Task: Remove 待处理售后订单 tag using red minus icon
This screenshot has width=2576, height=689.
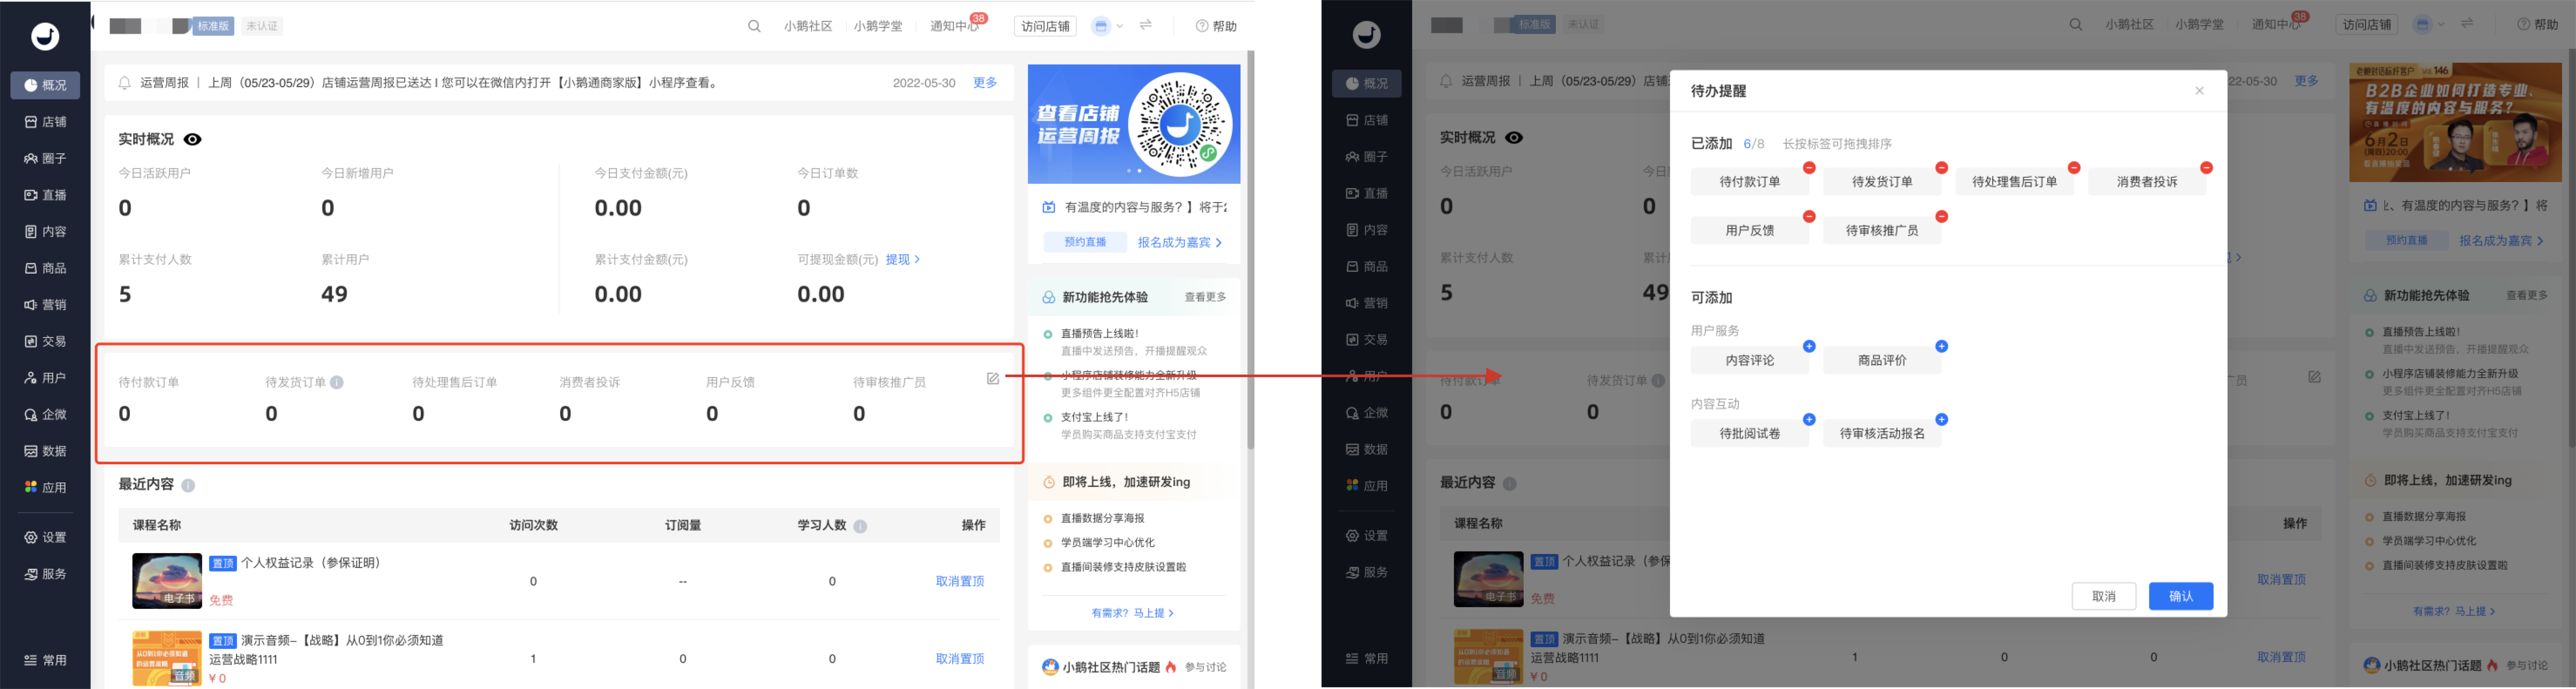Action: coord(2074,168)
